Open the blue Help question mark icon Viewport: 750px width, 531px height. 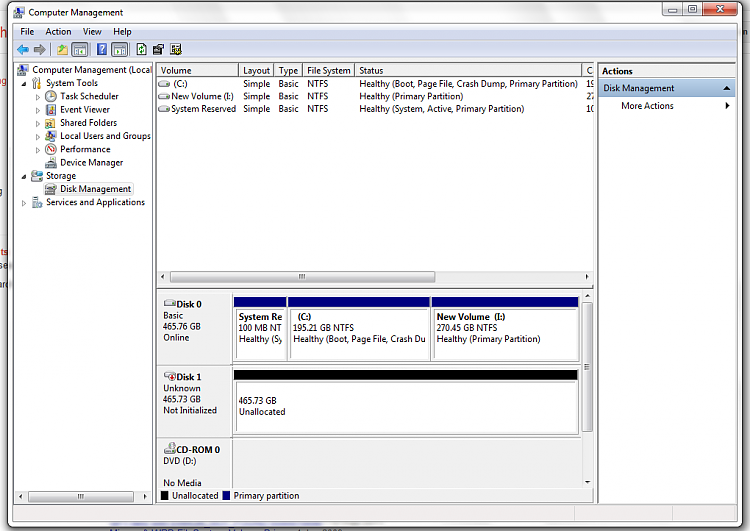pos(102,49)
